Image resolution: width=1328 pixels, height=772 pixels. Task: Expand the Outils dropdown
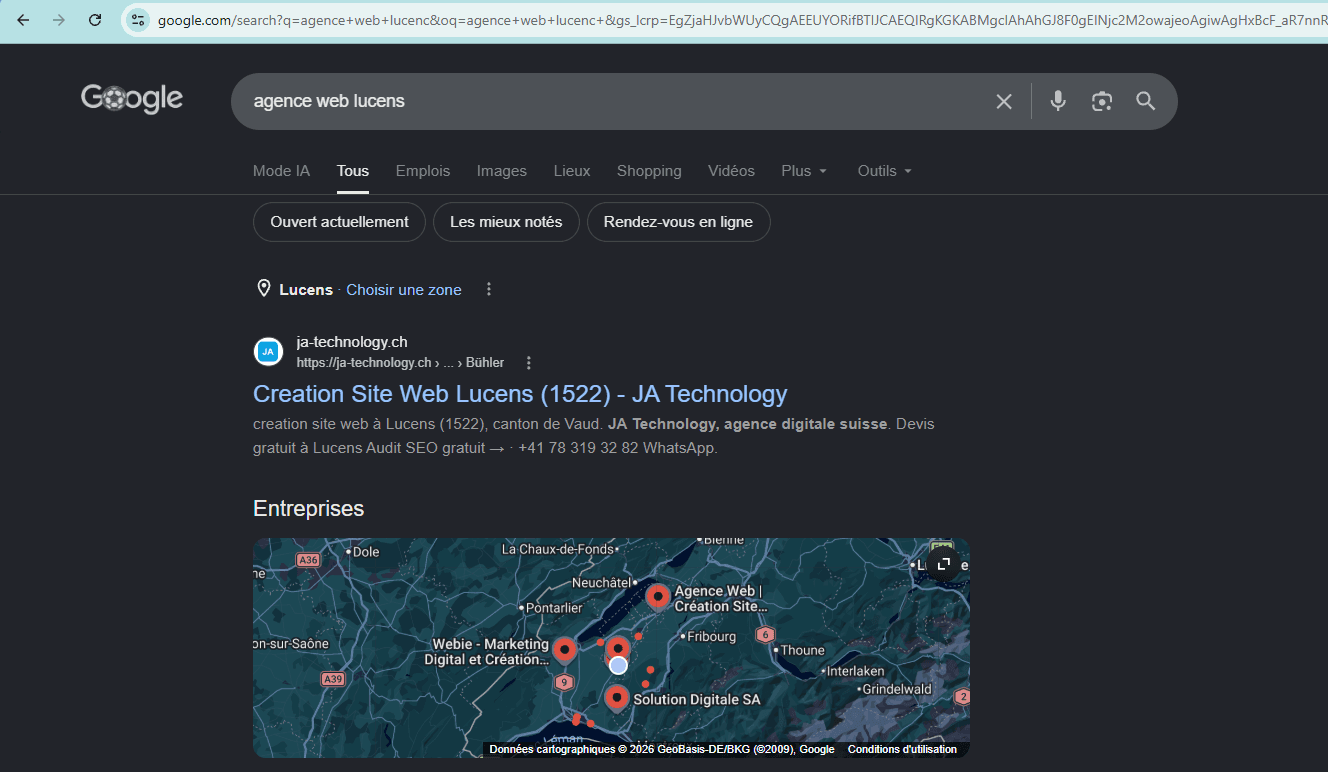[885, 171]
